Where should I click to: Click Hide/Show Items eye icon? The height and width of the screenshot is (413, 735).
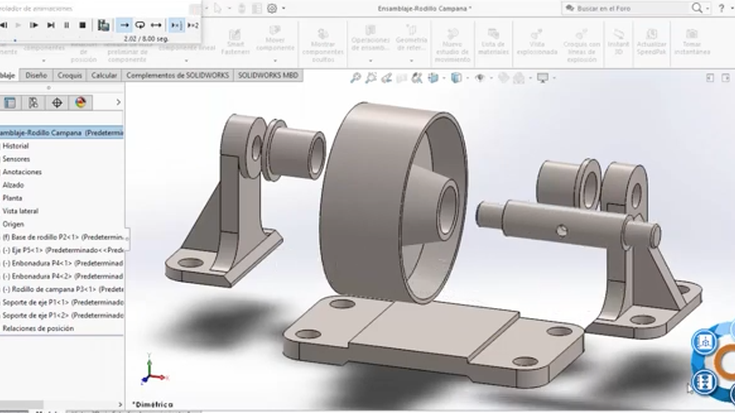point(480,78)
